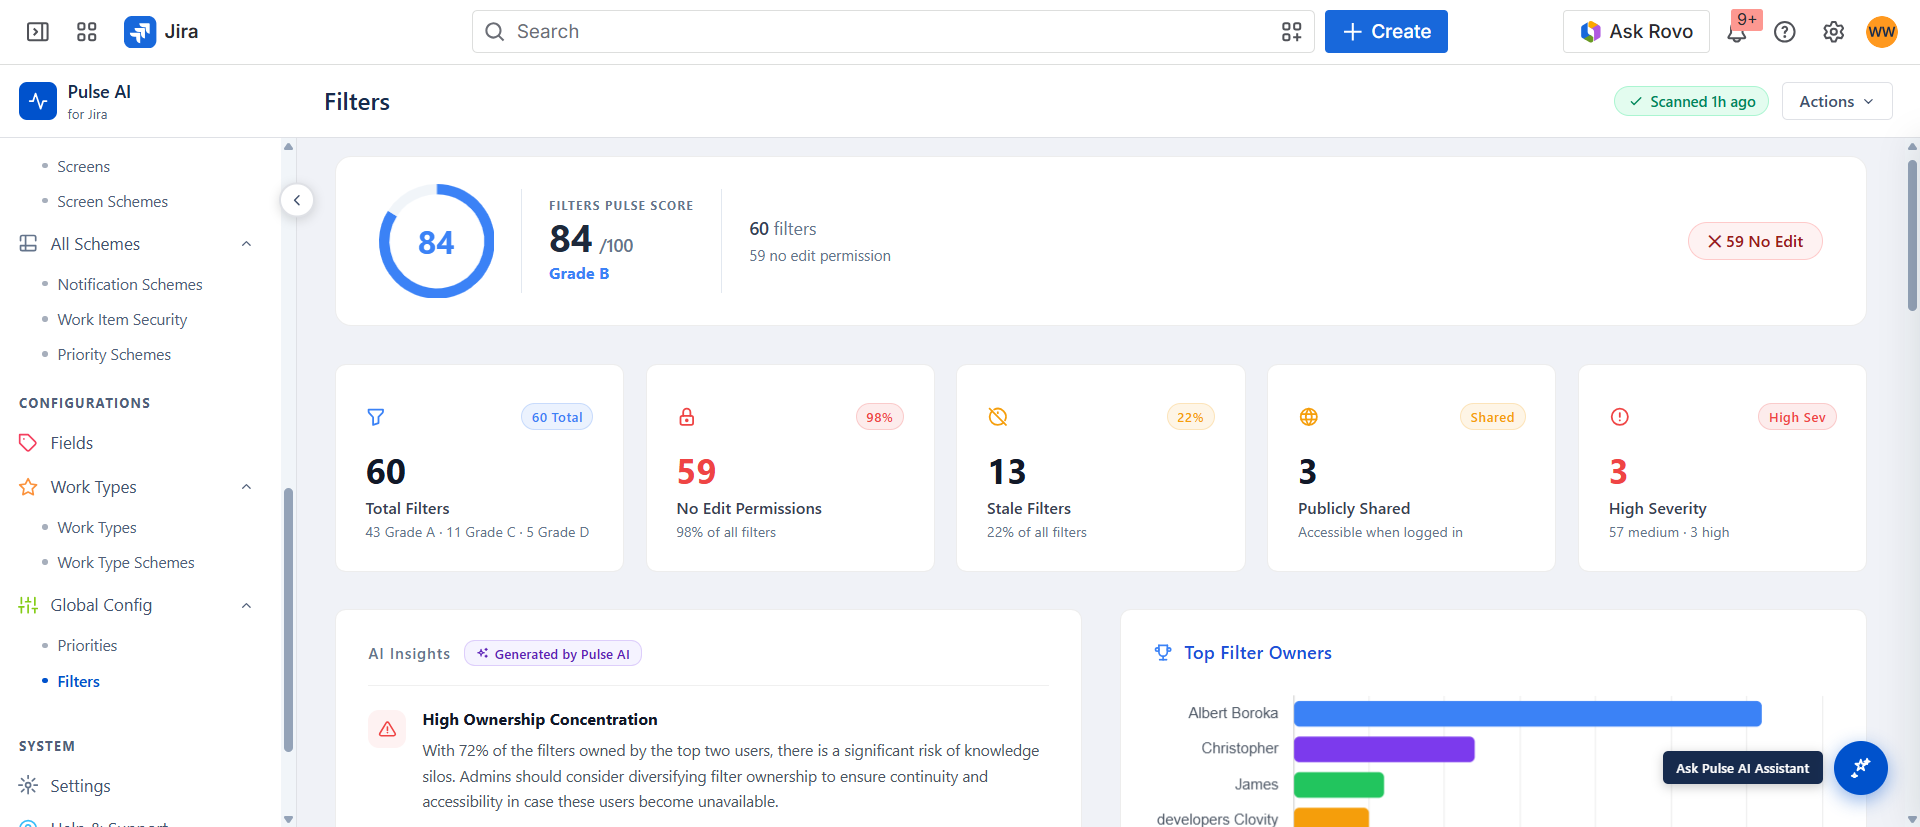Collapse the Work Types section
Screen dimensions: 1920x827
[246, 487]
